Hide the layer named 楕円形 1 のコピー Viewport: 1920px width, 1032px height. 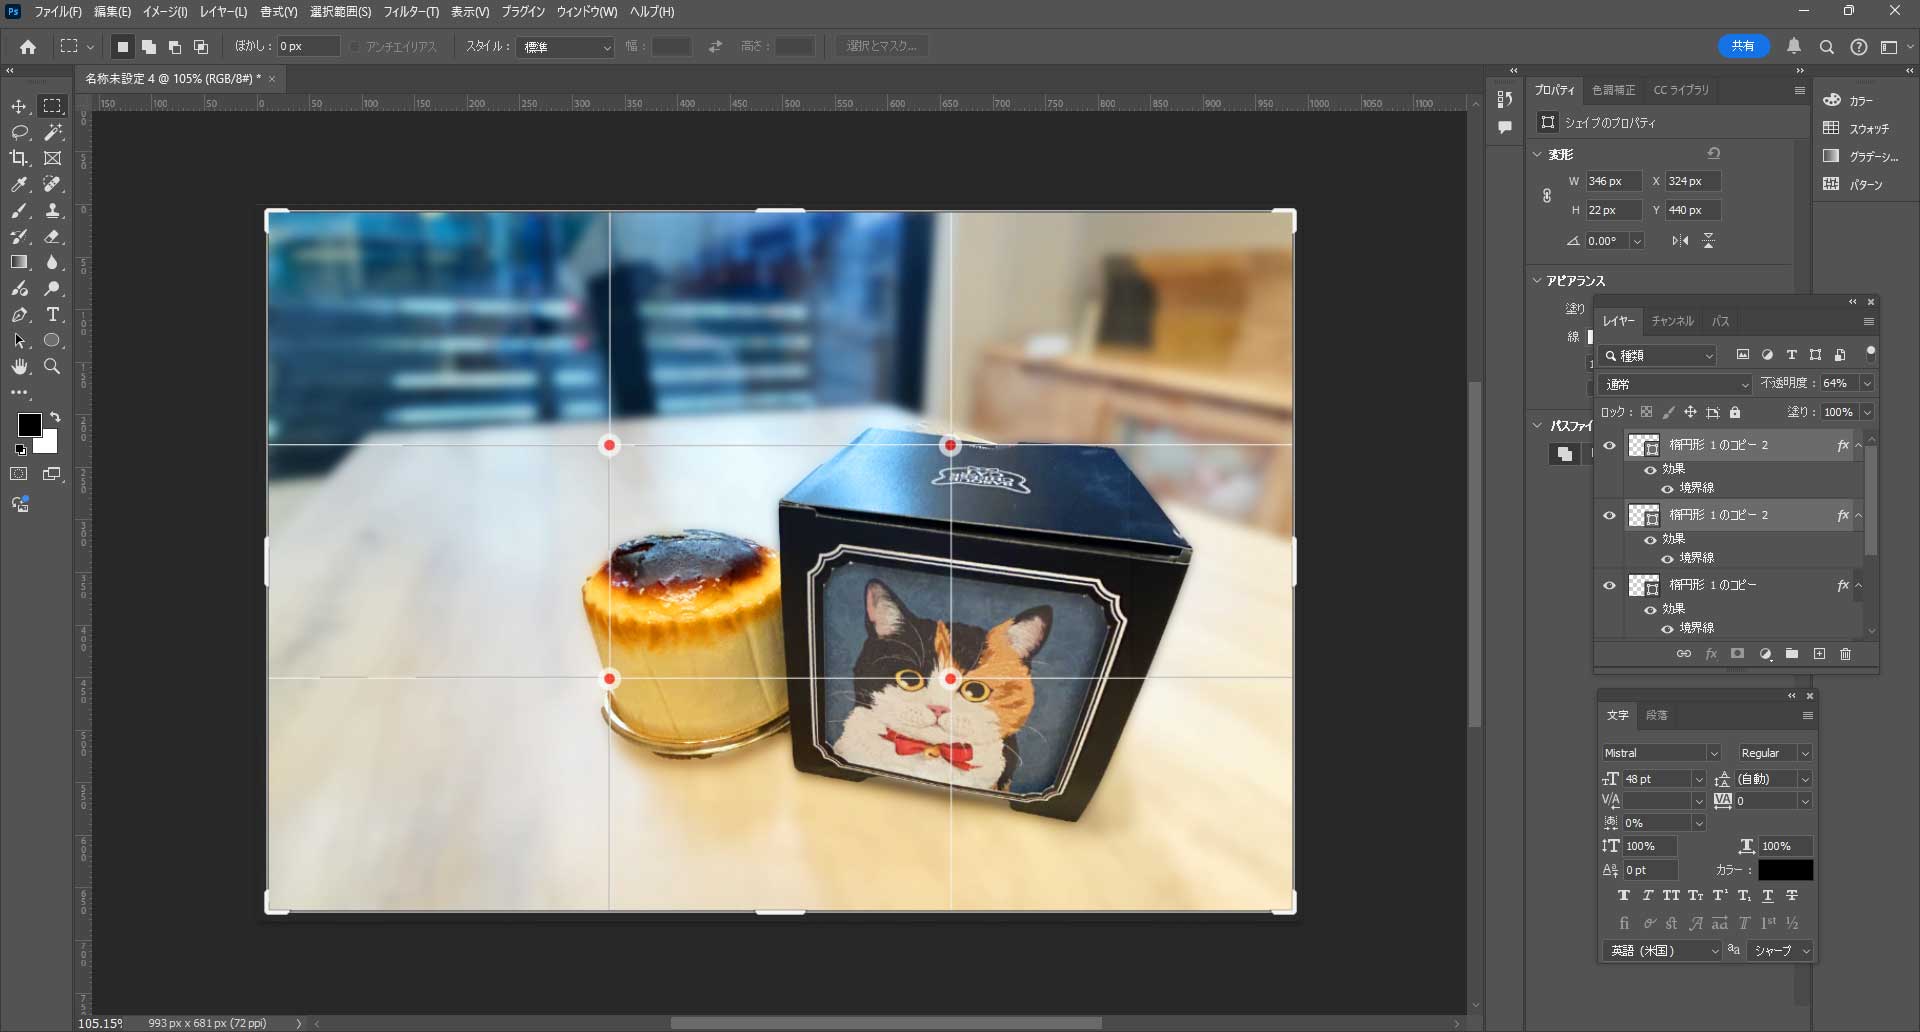click(1609, 586)
